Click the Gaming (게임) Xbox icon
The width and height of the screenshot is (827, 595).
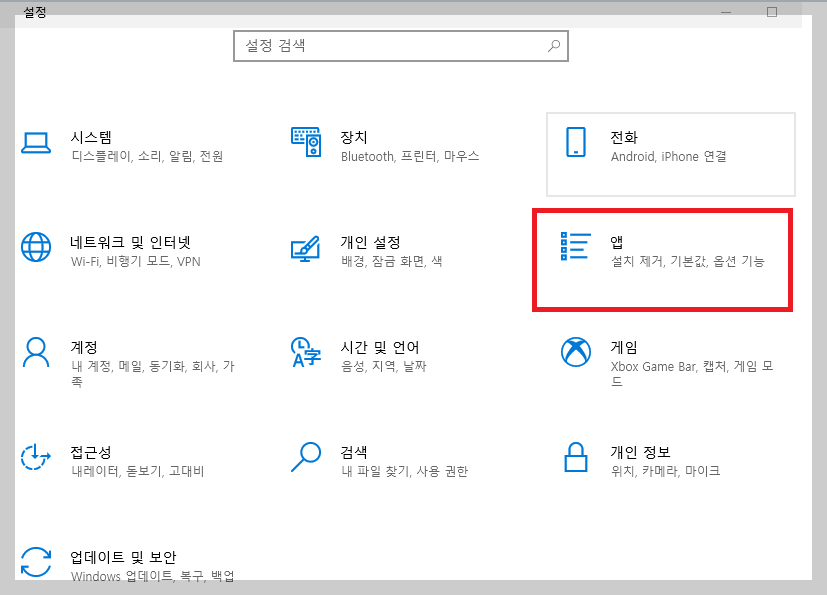click(575, 352)
